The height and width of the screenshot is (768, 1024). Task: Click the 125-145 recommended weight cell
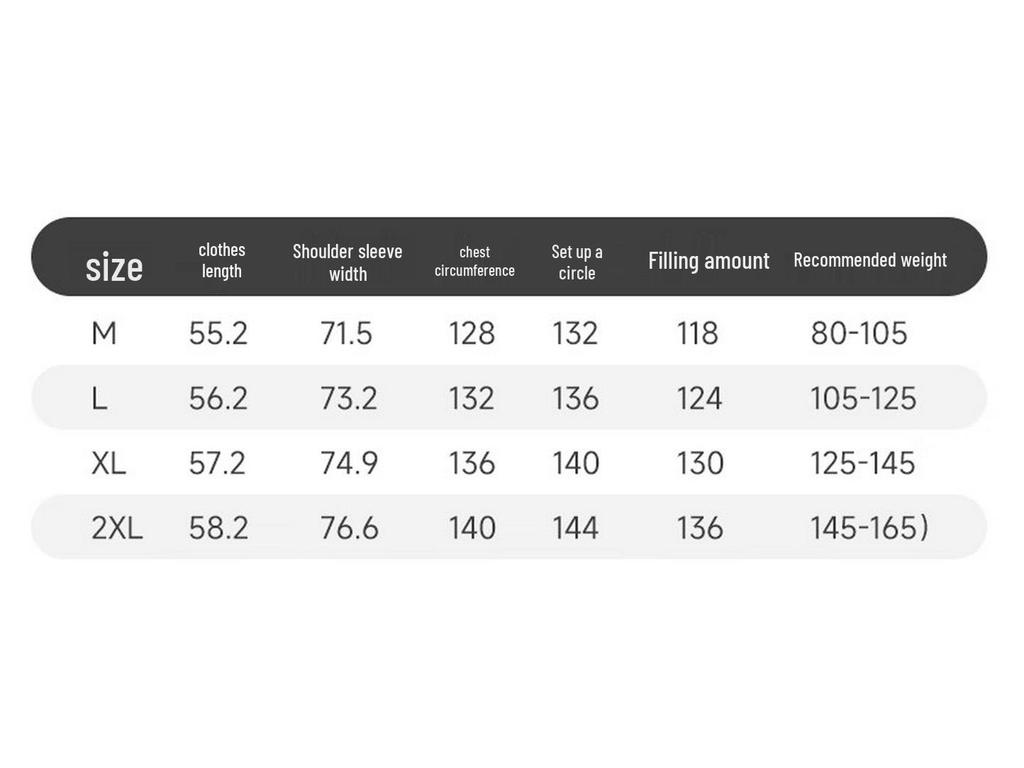point(863,464)
